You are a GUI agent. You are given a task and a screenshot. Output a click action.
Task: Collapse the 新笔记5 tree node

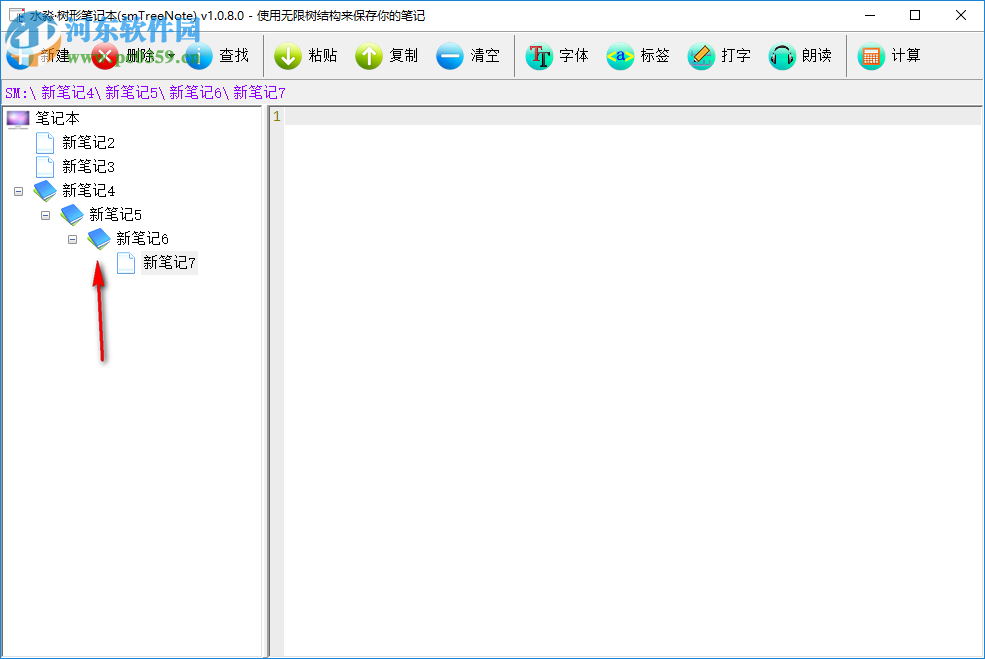coord(45,215)
